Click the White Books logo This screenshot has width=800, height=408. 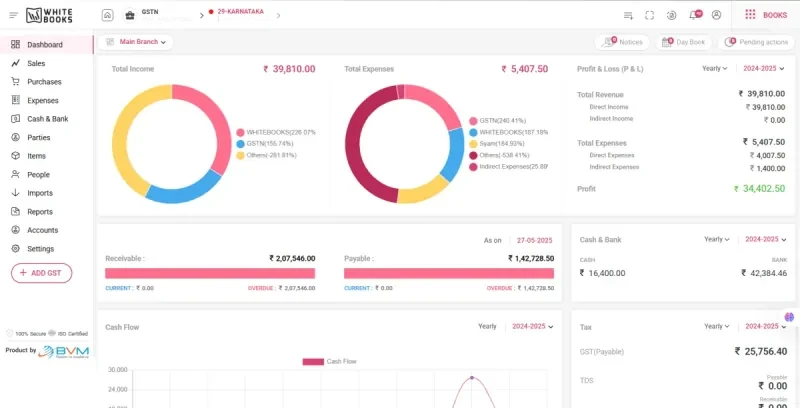(49, 15)
